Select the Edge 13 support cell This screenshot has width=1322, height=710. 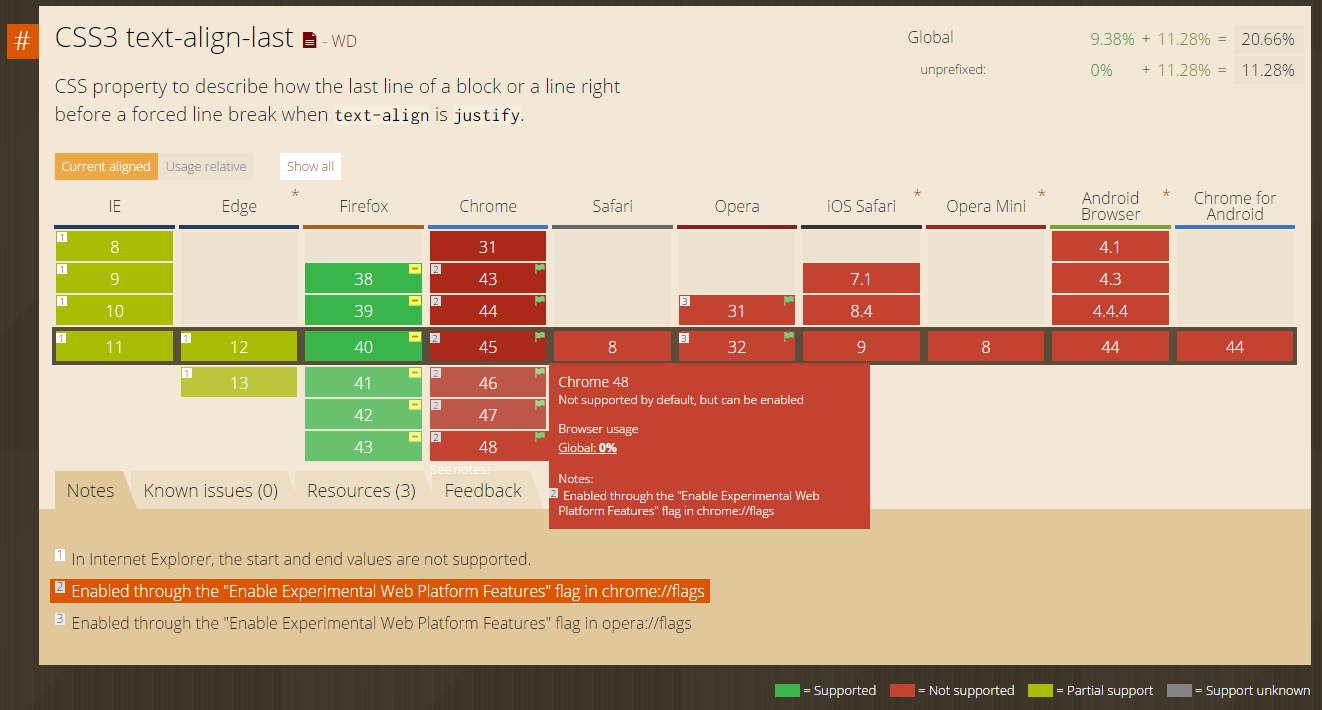click(x=239, y=383)
